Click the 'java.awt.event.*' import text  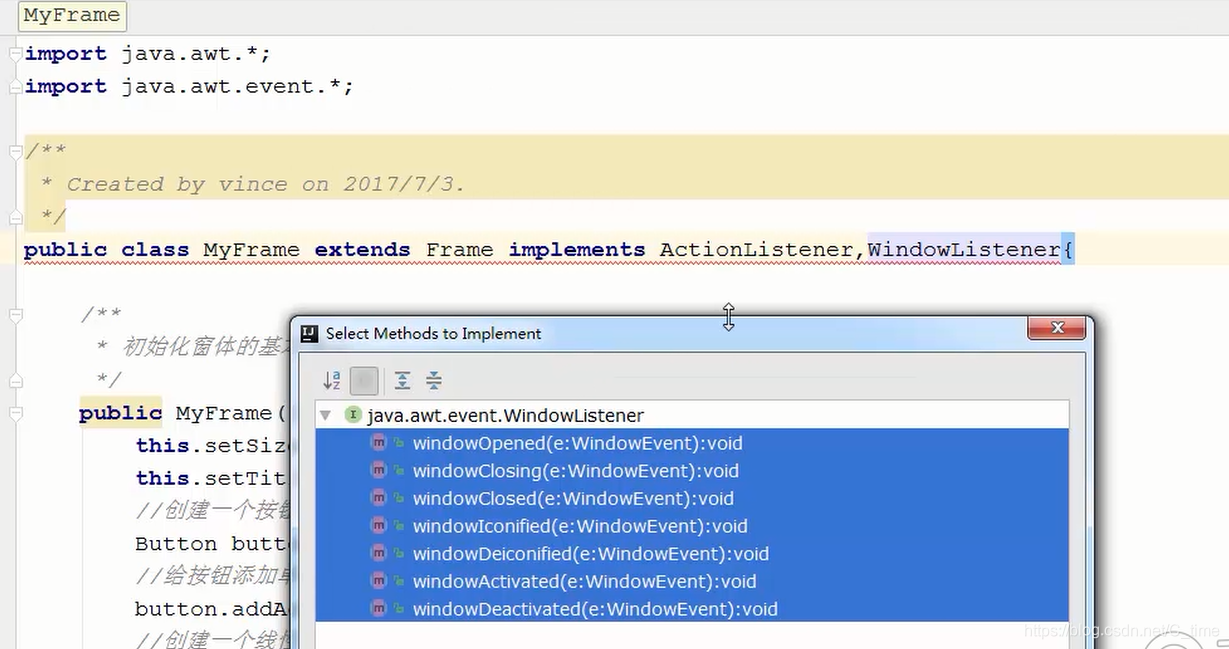click(231, 86)
